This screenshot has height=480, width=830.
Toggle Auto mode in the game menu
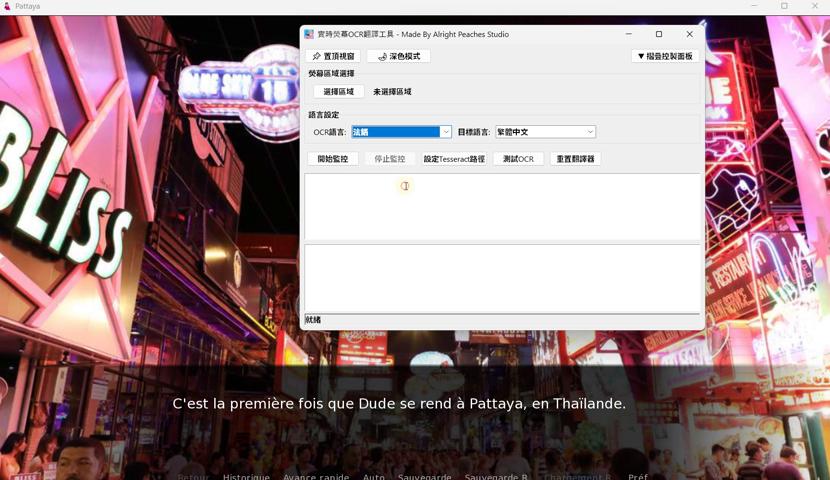click(374, 476)
